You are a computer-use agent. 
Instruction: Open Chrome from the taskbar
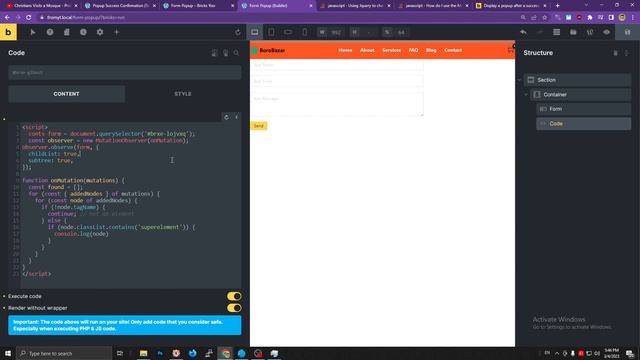click(x=225, y=353)
